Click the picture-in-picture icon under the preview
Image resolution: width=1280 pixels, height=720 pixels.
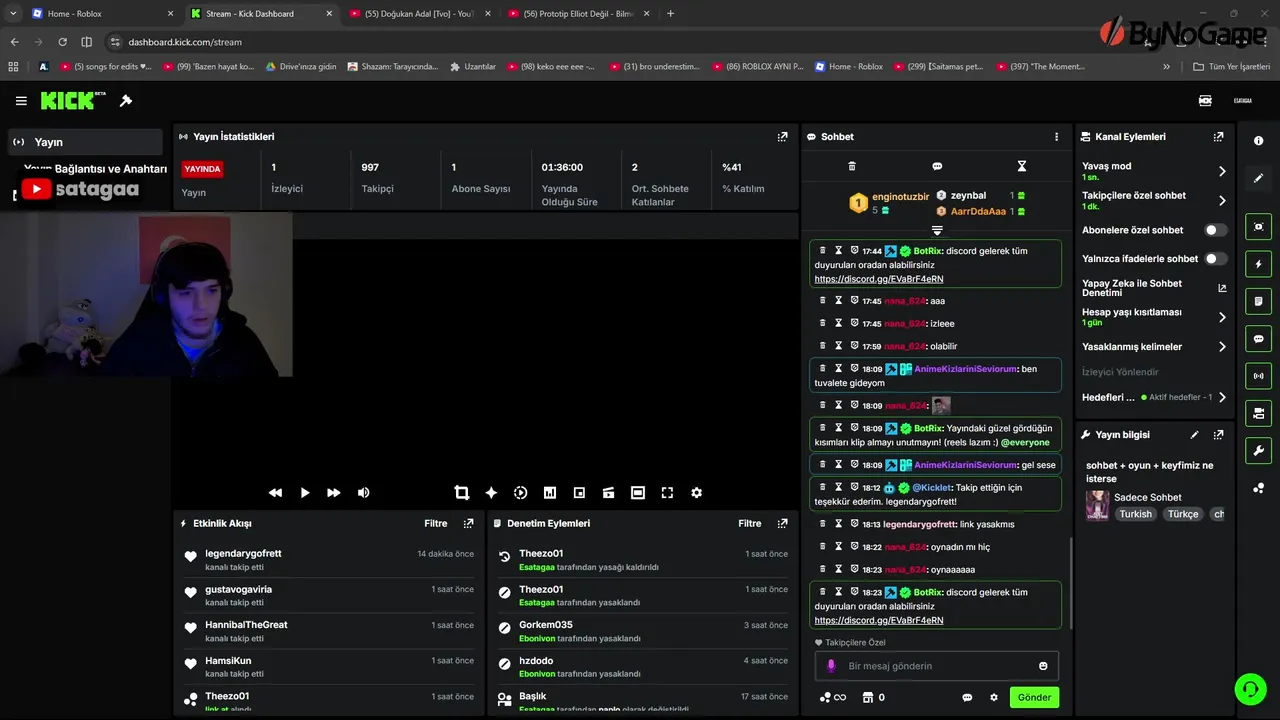click(579, 493)
